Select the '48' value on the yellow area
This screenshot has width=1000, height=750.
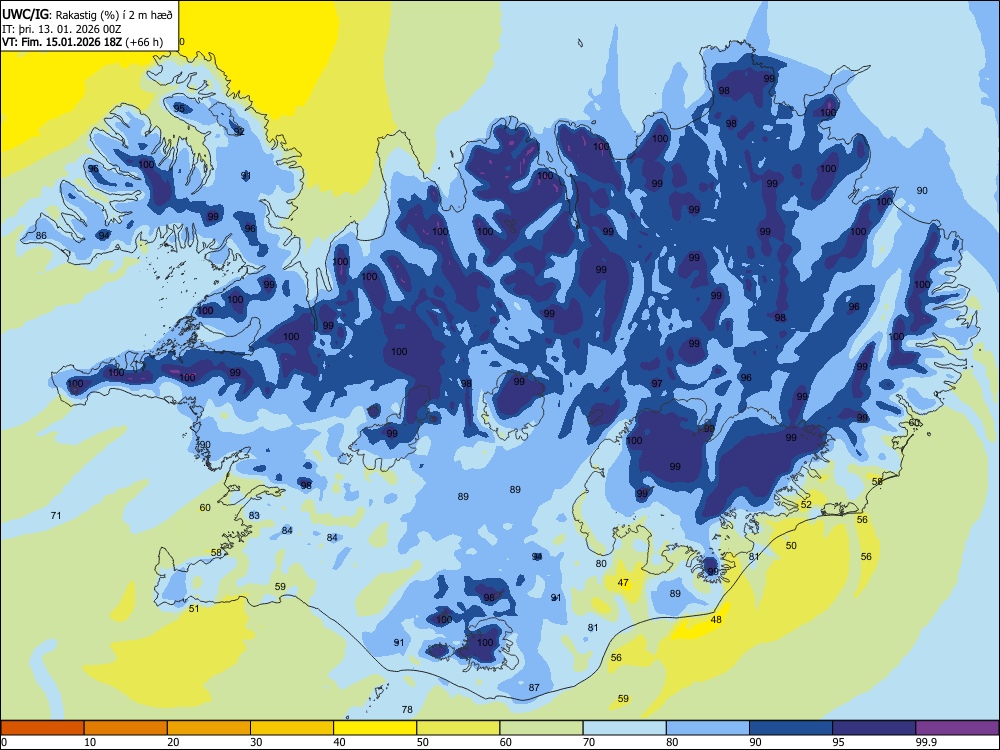[716, 619]
